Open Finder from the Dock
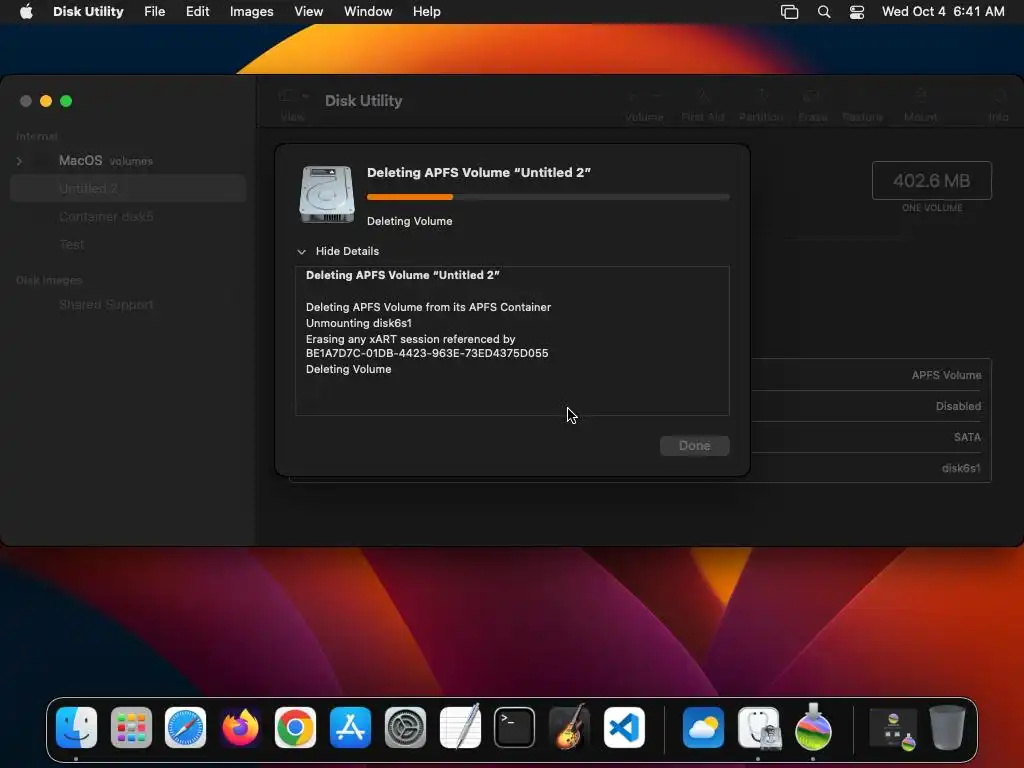Image resolution: width=1024 pixels, height=768 pixels. pos(76,727)
